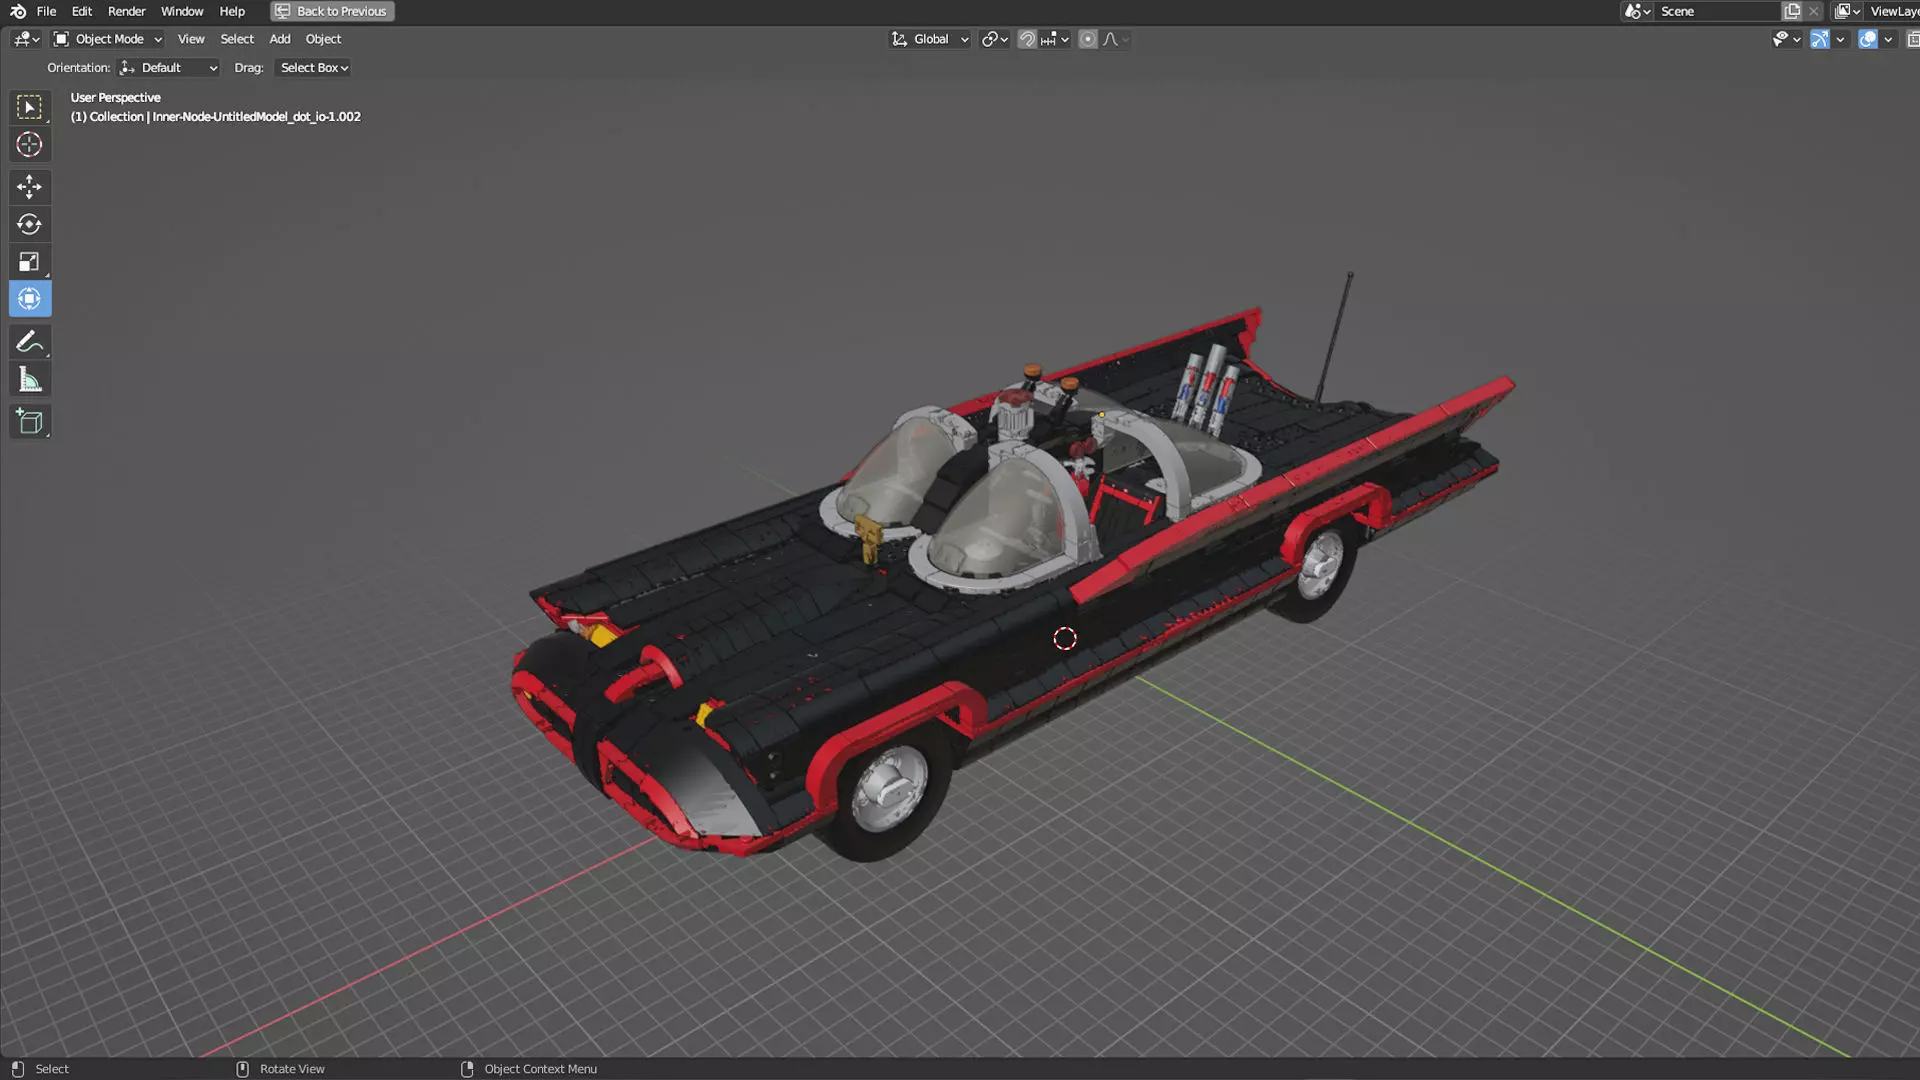Open the Orientation Default dropdown

tap(168, 68)
